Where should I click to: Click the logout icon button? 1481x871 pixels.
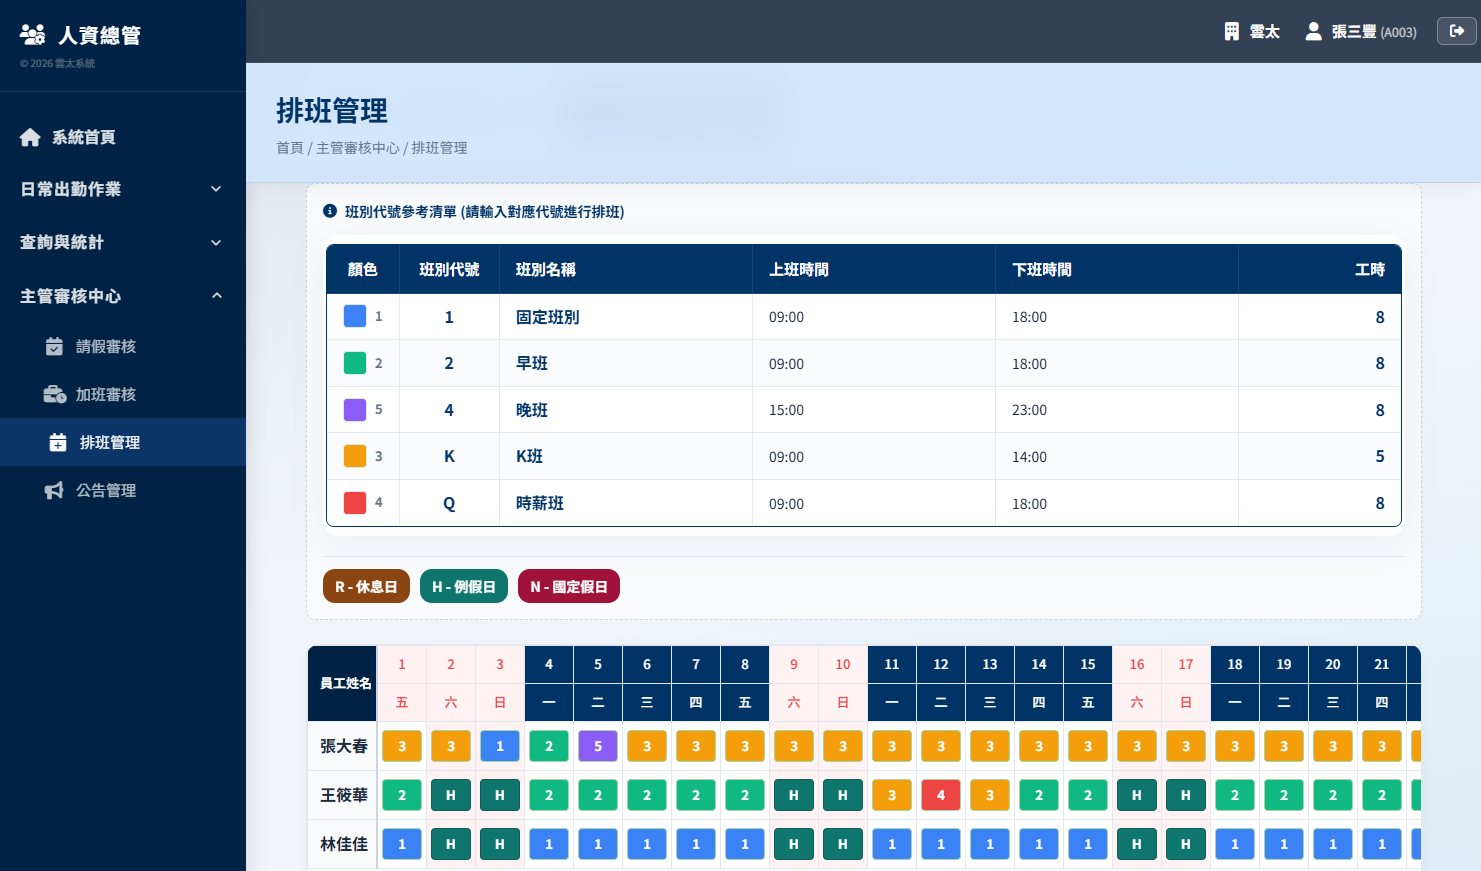(1456, 31)
